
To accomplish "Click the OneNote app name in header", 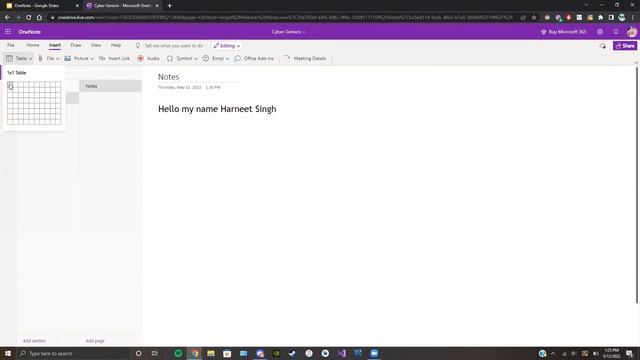I will click(29, 32).
